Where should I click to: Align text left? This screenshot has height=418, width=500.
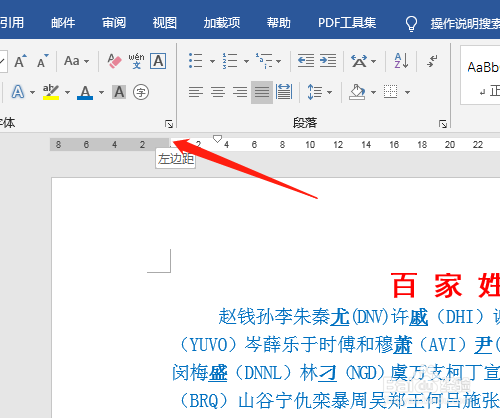pos(196,92)
